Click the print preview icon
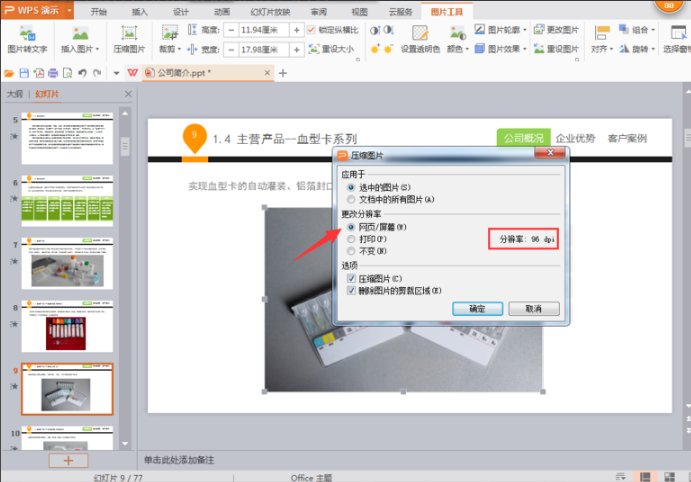The image size is (691, 482). pyautogui.click(x=67, y=73)
